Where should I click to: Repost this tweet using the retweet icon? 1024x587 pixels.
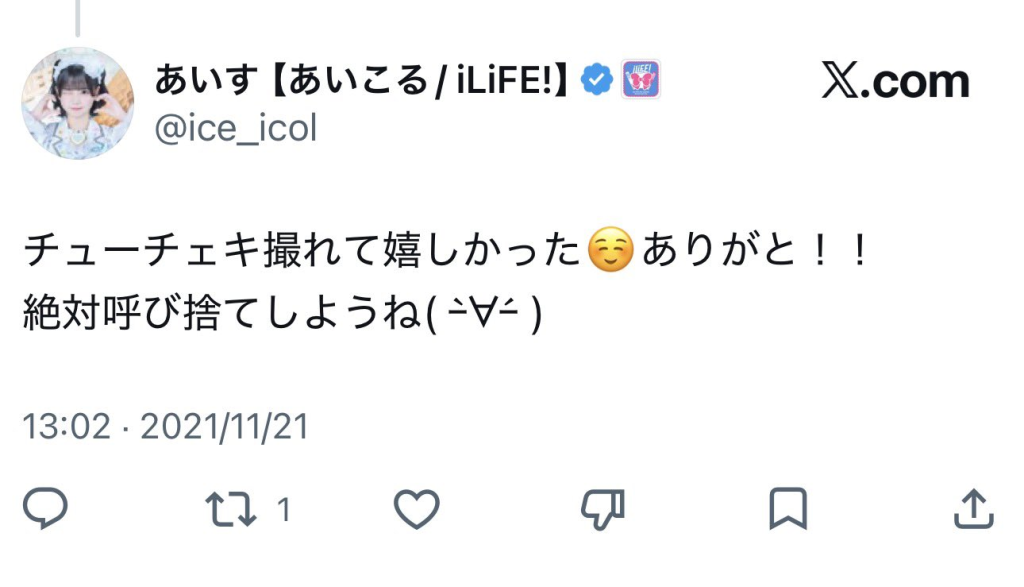[229, 509]
